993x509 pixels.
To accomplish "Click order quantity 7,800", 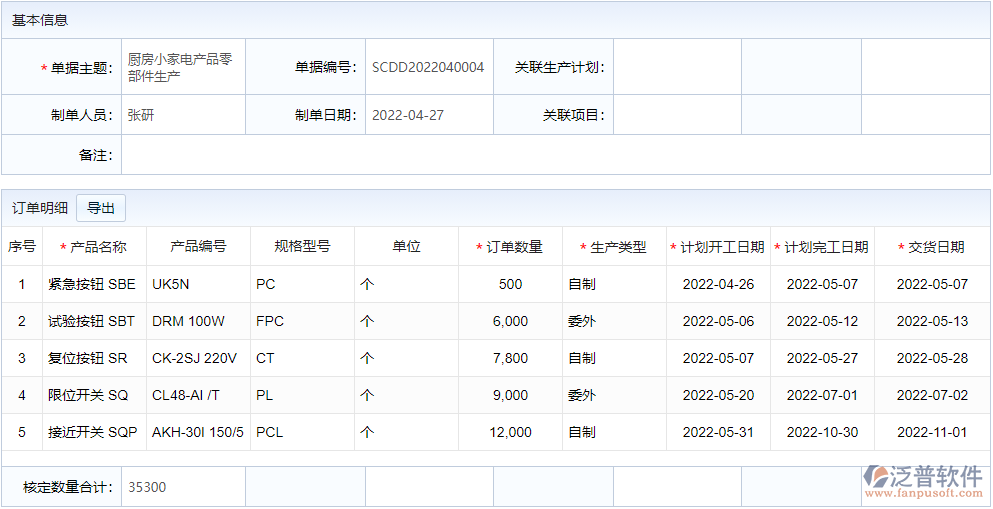I will (510, 358).
